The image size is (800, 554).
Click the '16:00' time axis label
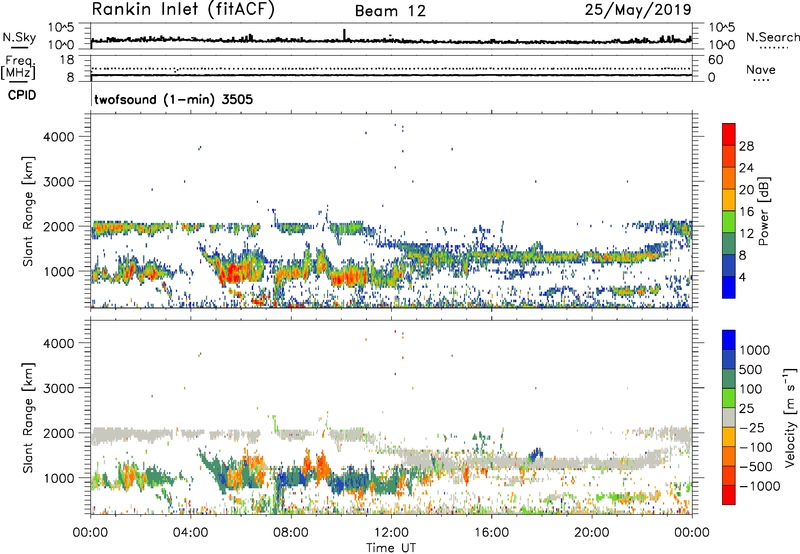pos(491,533)
